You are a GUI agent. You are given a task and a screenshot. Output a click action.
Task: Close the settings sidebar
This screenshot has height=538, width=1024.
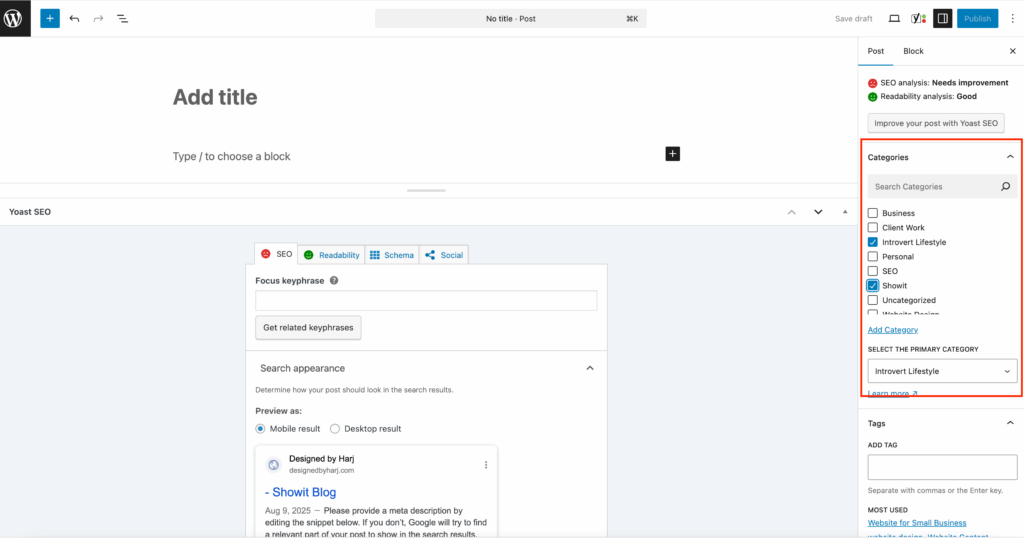(x=1012, y=51)
